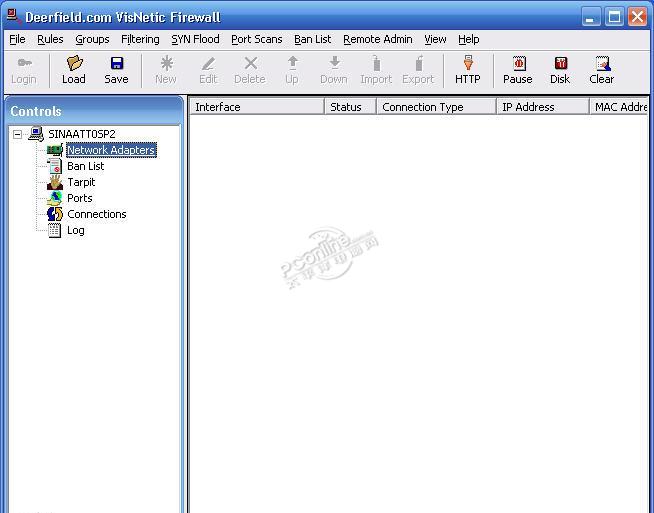The height and width of the screenshot is (513, 654).
Task: Click the Delete X toolbar icon
Action: 251,63
